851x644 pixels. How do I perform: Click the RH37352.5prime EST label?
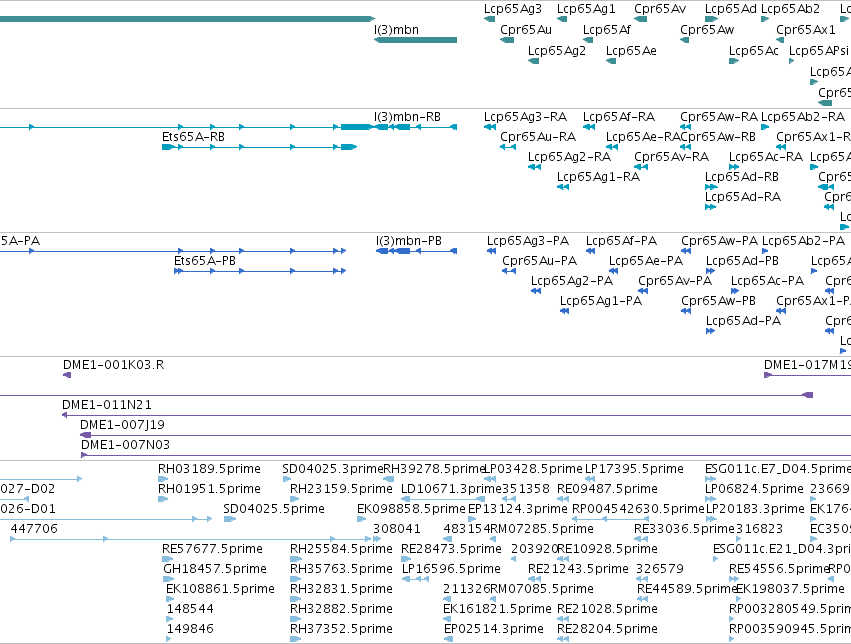(341, 629)
